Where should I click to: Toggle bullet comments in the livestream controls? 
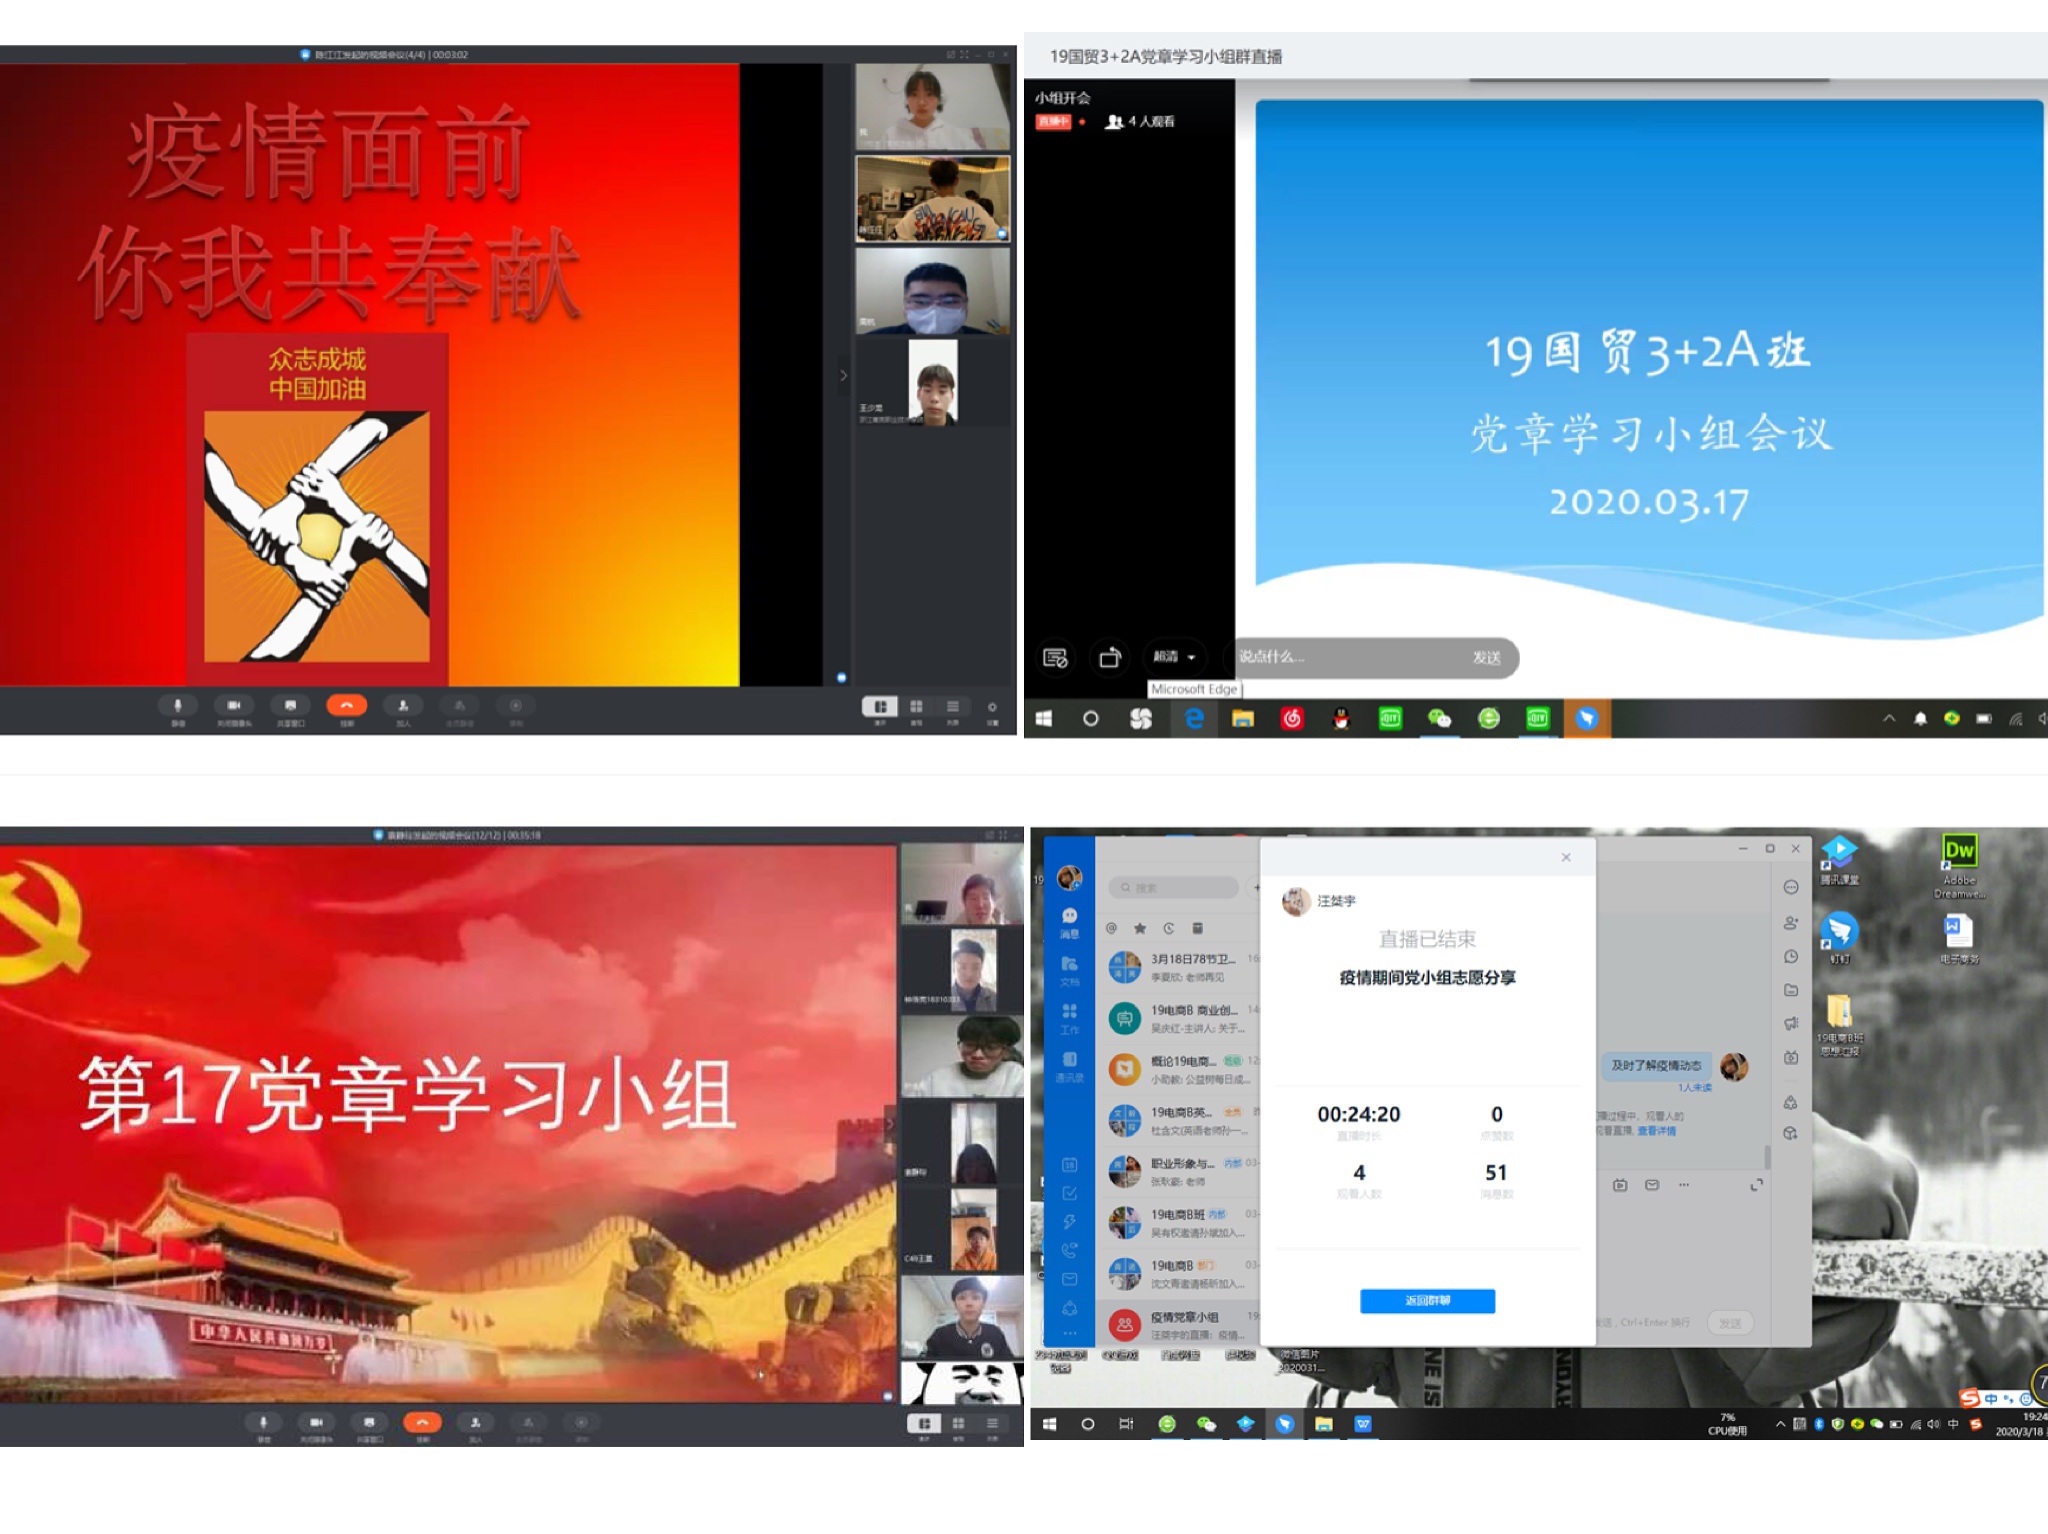click(1055, 658)
